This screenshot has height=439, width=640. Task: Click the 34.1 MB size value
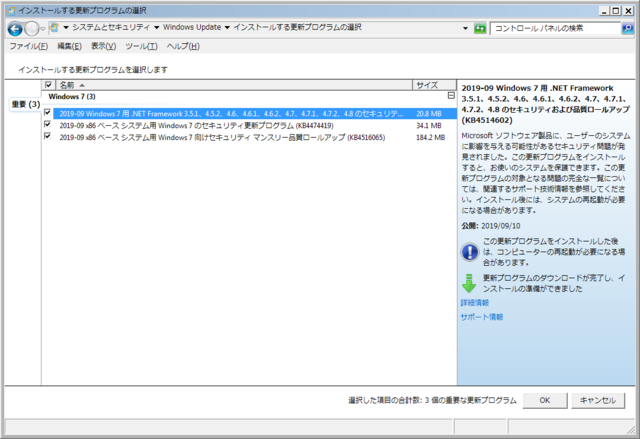pyautogui.click(x=429, y=126)
